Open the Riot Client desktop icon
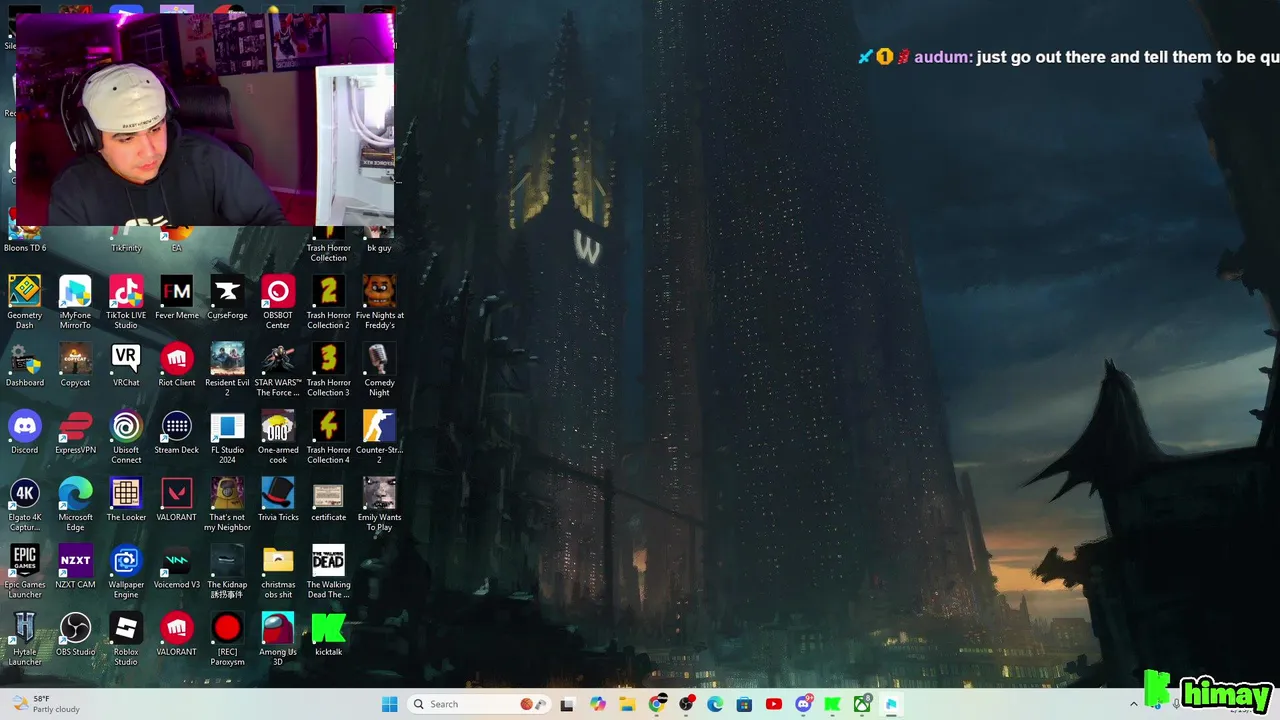 click(177, 365)
